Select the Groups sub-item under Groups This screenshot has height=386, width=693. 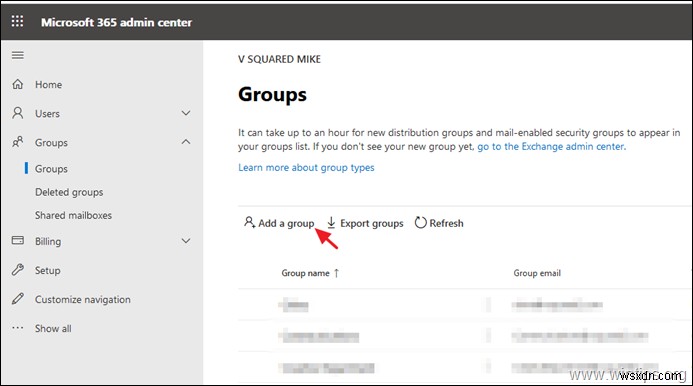[x=51, y=169]
